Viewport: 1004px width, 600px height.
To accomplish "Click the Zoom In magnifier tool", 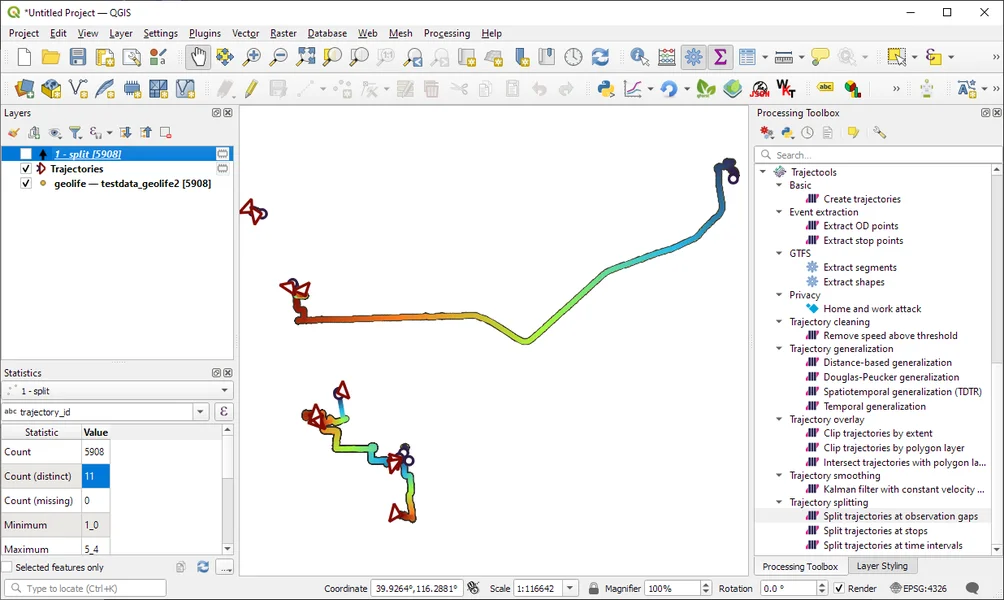I will pyautogui.click(x=252, y=57).
